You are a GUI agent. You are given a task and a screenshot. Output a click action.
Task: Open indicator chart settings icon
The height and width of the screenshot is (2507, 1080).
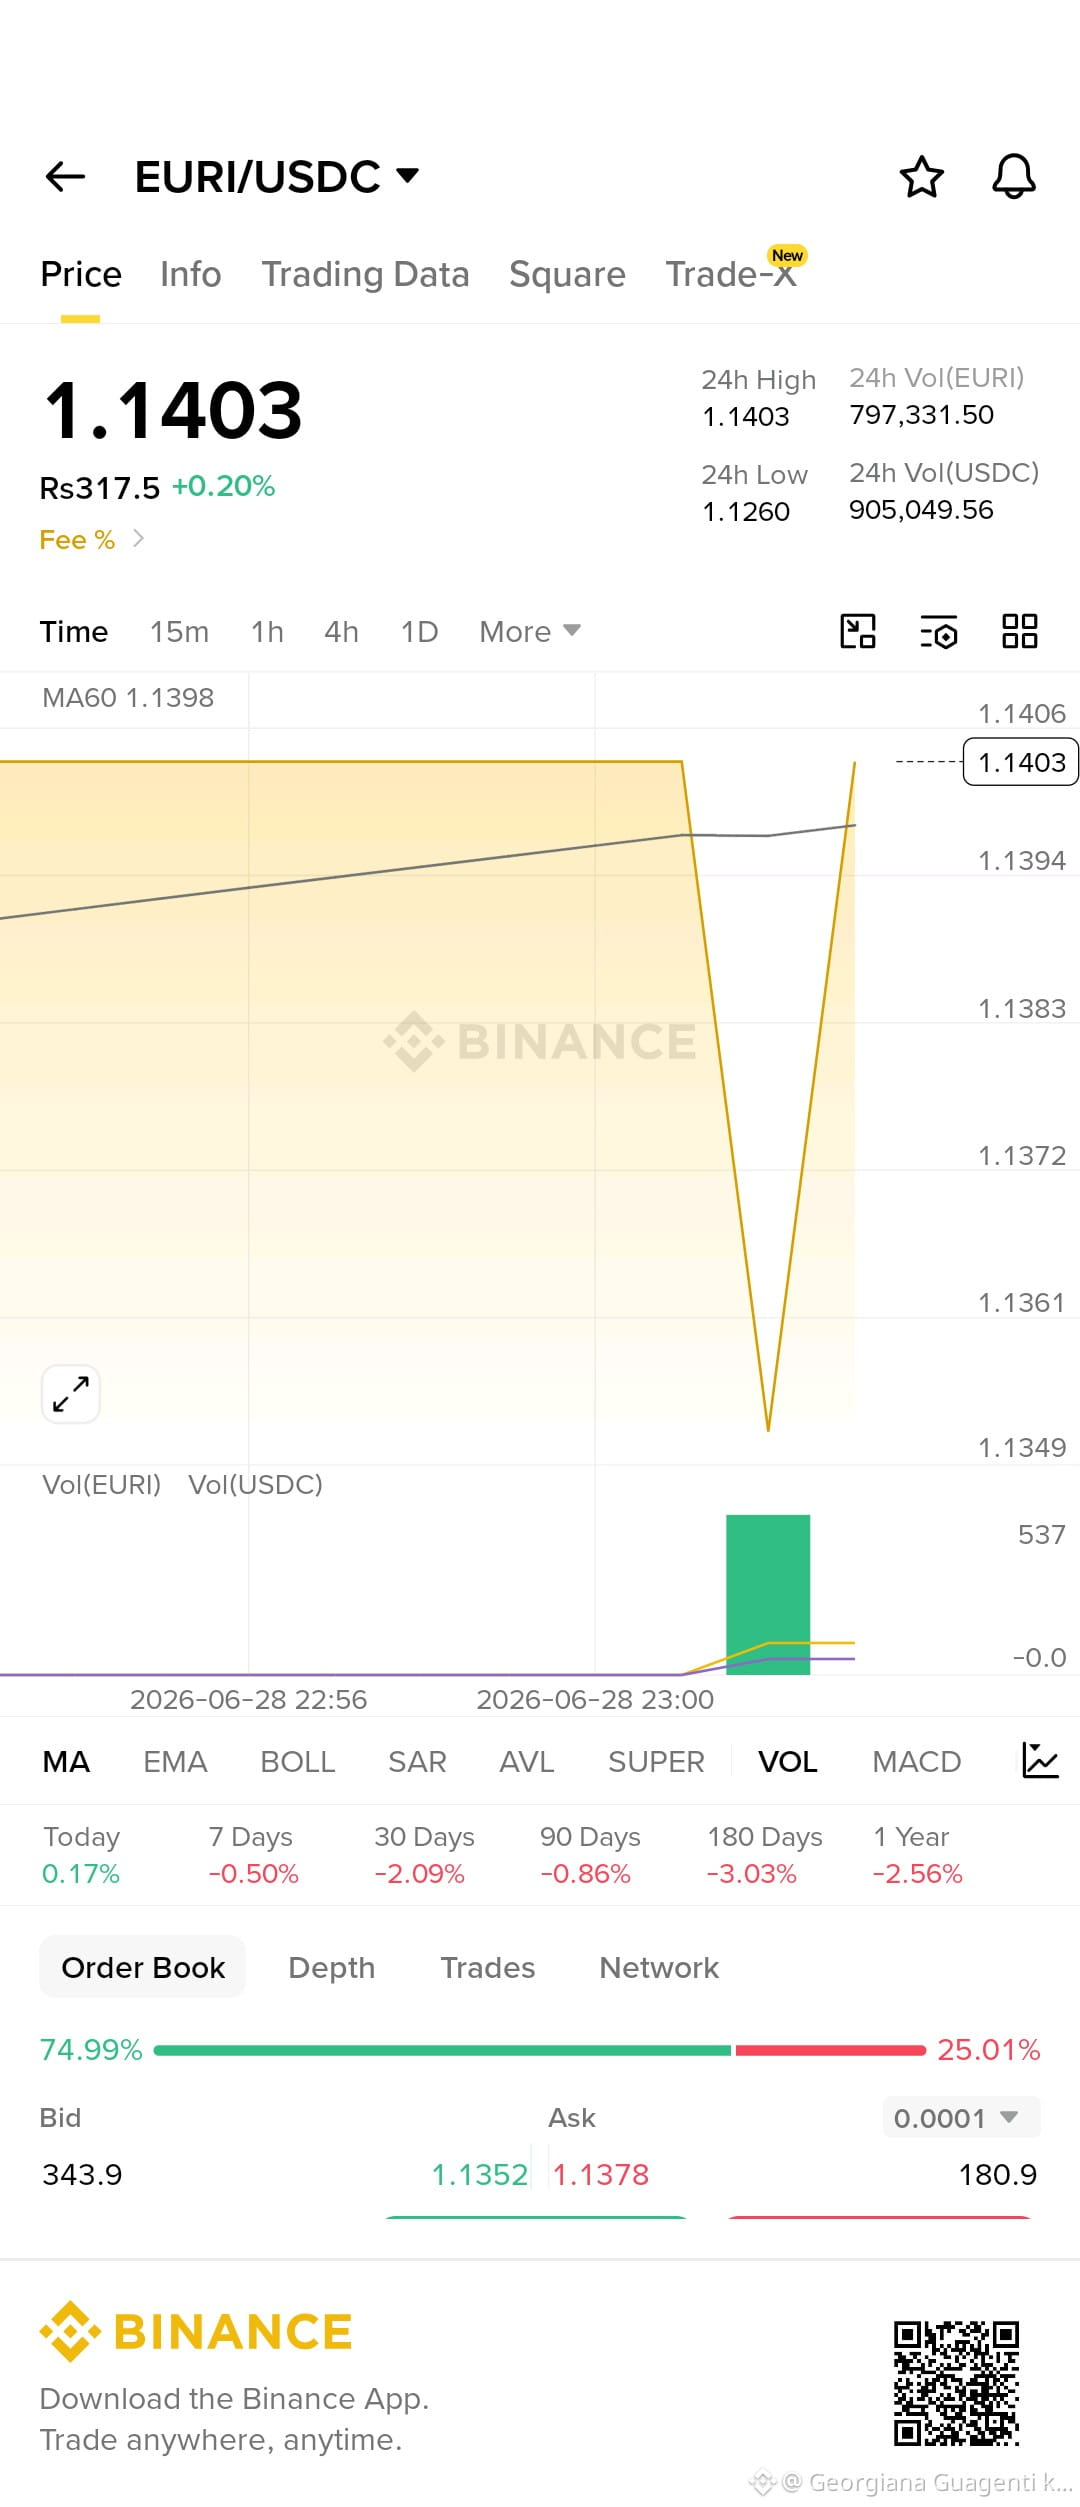pyautogui.click(x=1040, y=1761)
